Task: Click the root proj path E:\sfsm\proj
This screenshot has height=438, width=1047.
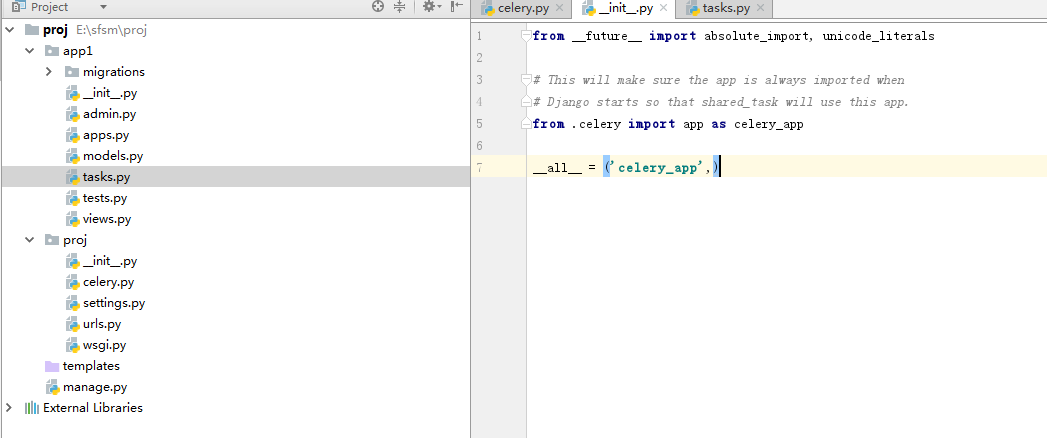Action: point(112,30)
